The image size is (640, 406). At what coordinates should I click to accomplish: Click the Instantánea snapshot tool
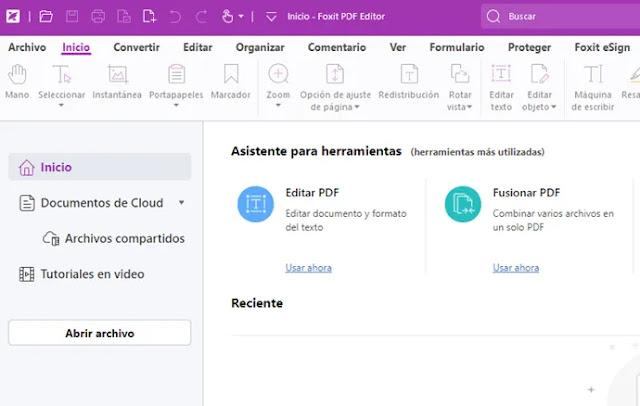pyautogui.click(x=117, y=81)
